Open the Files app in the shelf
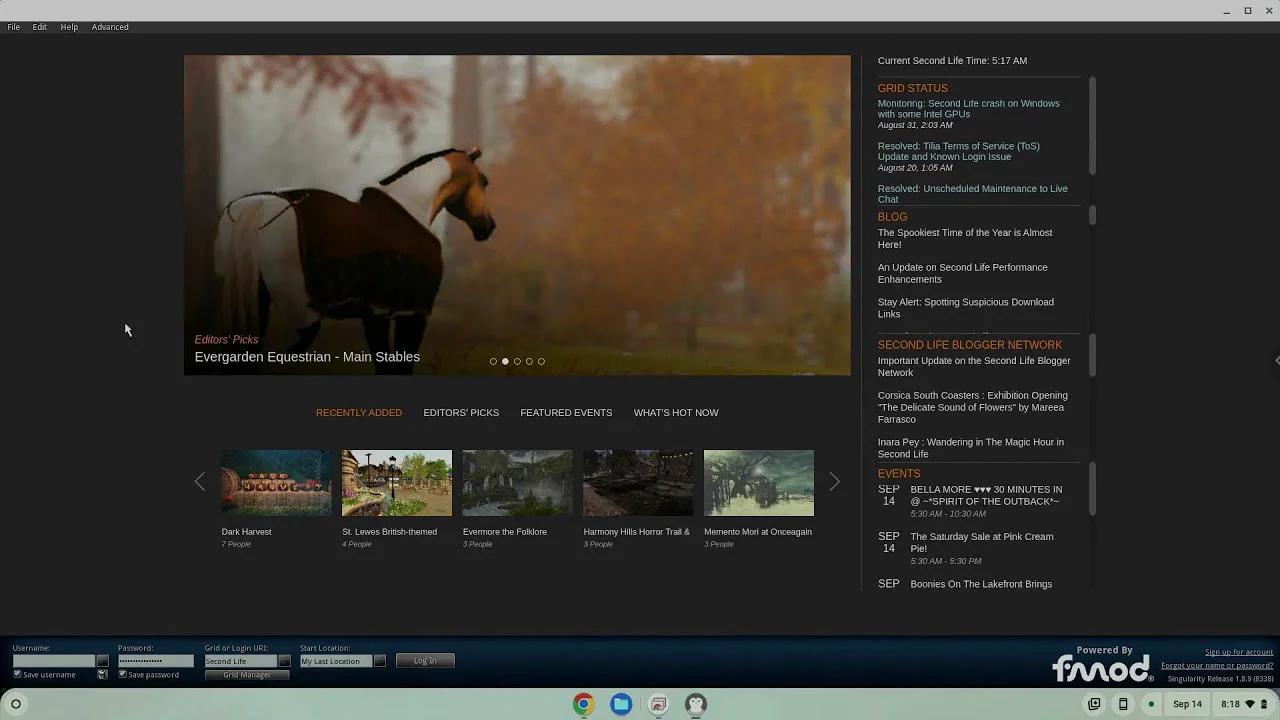The image size is (1280, 720). click(621, 704)
